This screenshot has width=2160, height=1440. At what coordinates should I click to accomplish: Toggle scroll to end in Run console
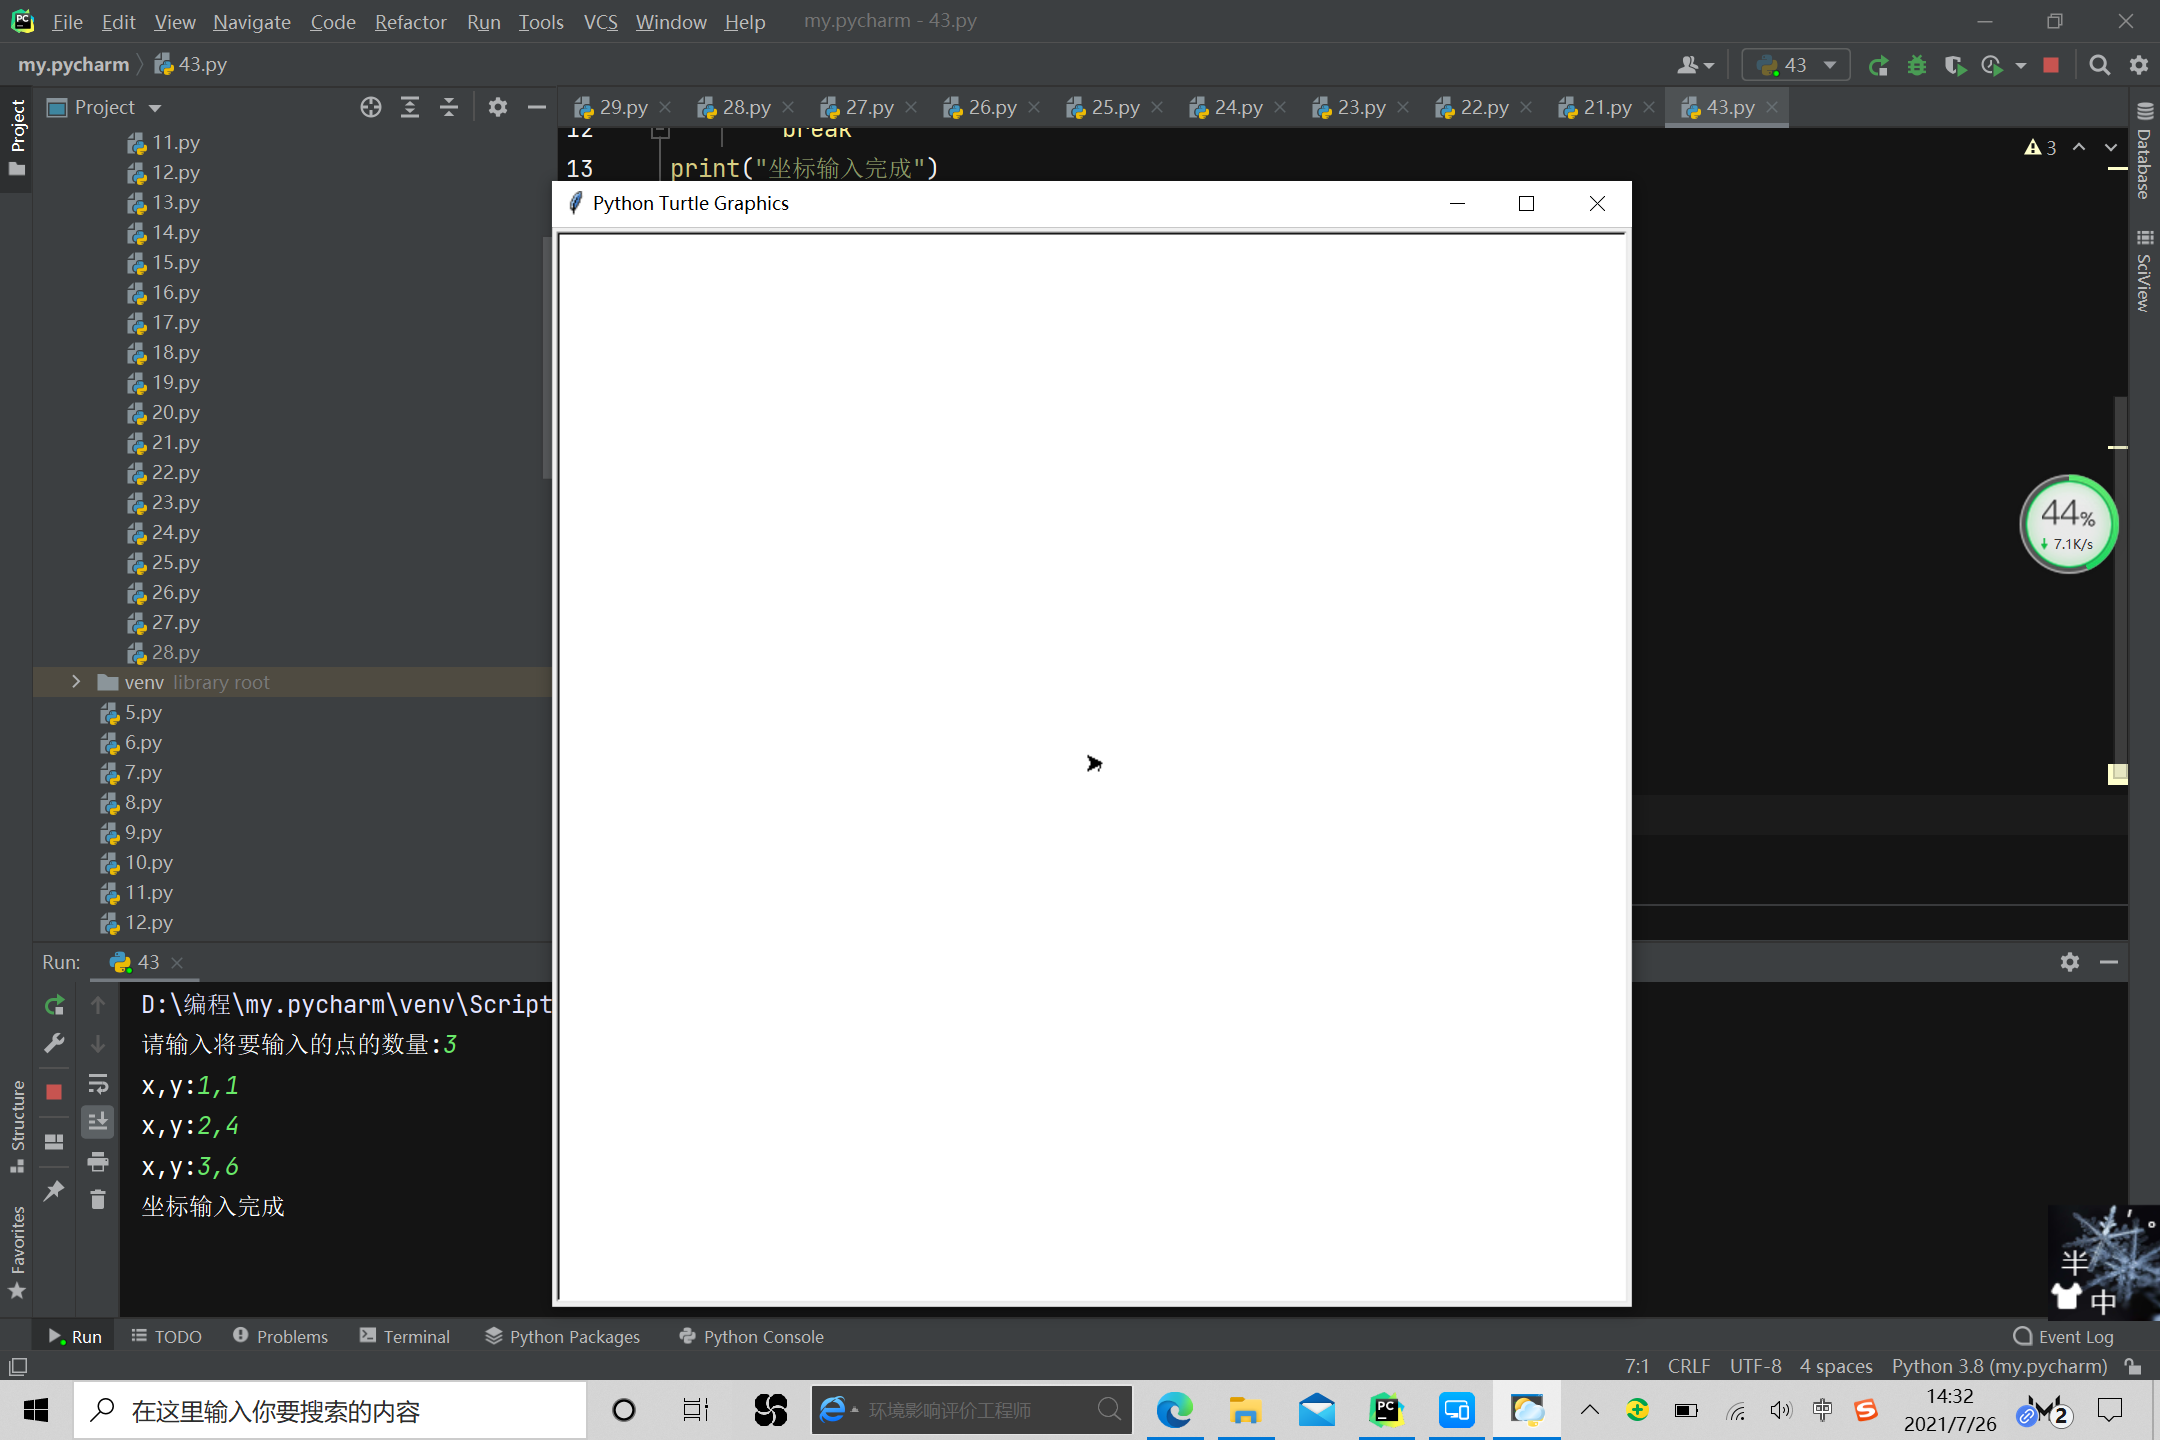[x=98, y=1122]
